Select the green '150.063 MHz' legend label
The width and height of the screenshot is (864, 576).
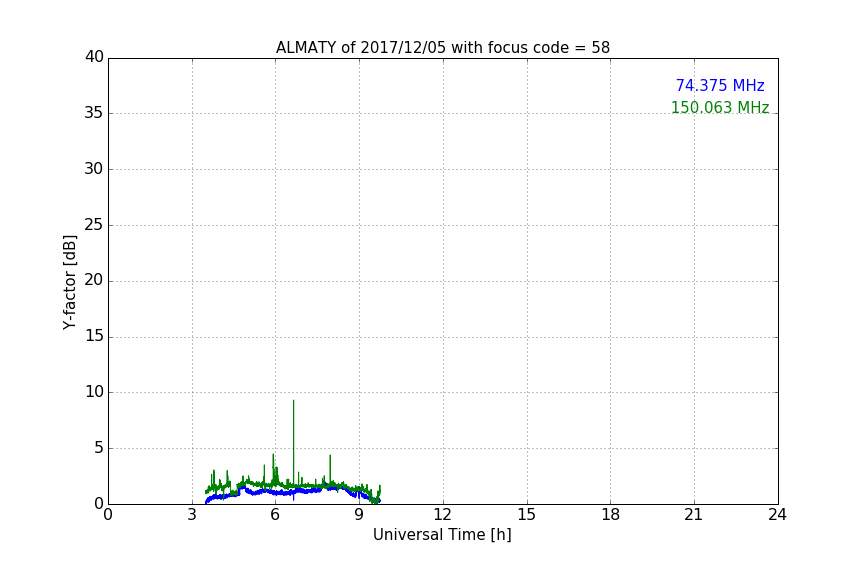[720, 107]
